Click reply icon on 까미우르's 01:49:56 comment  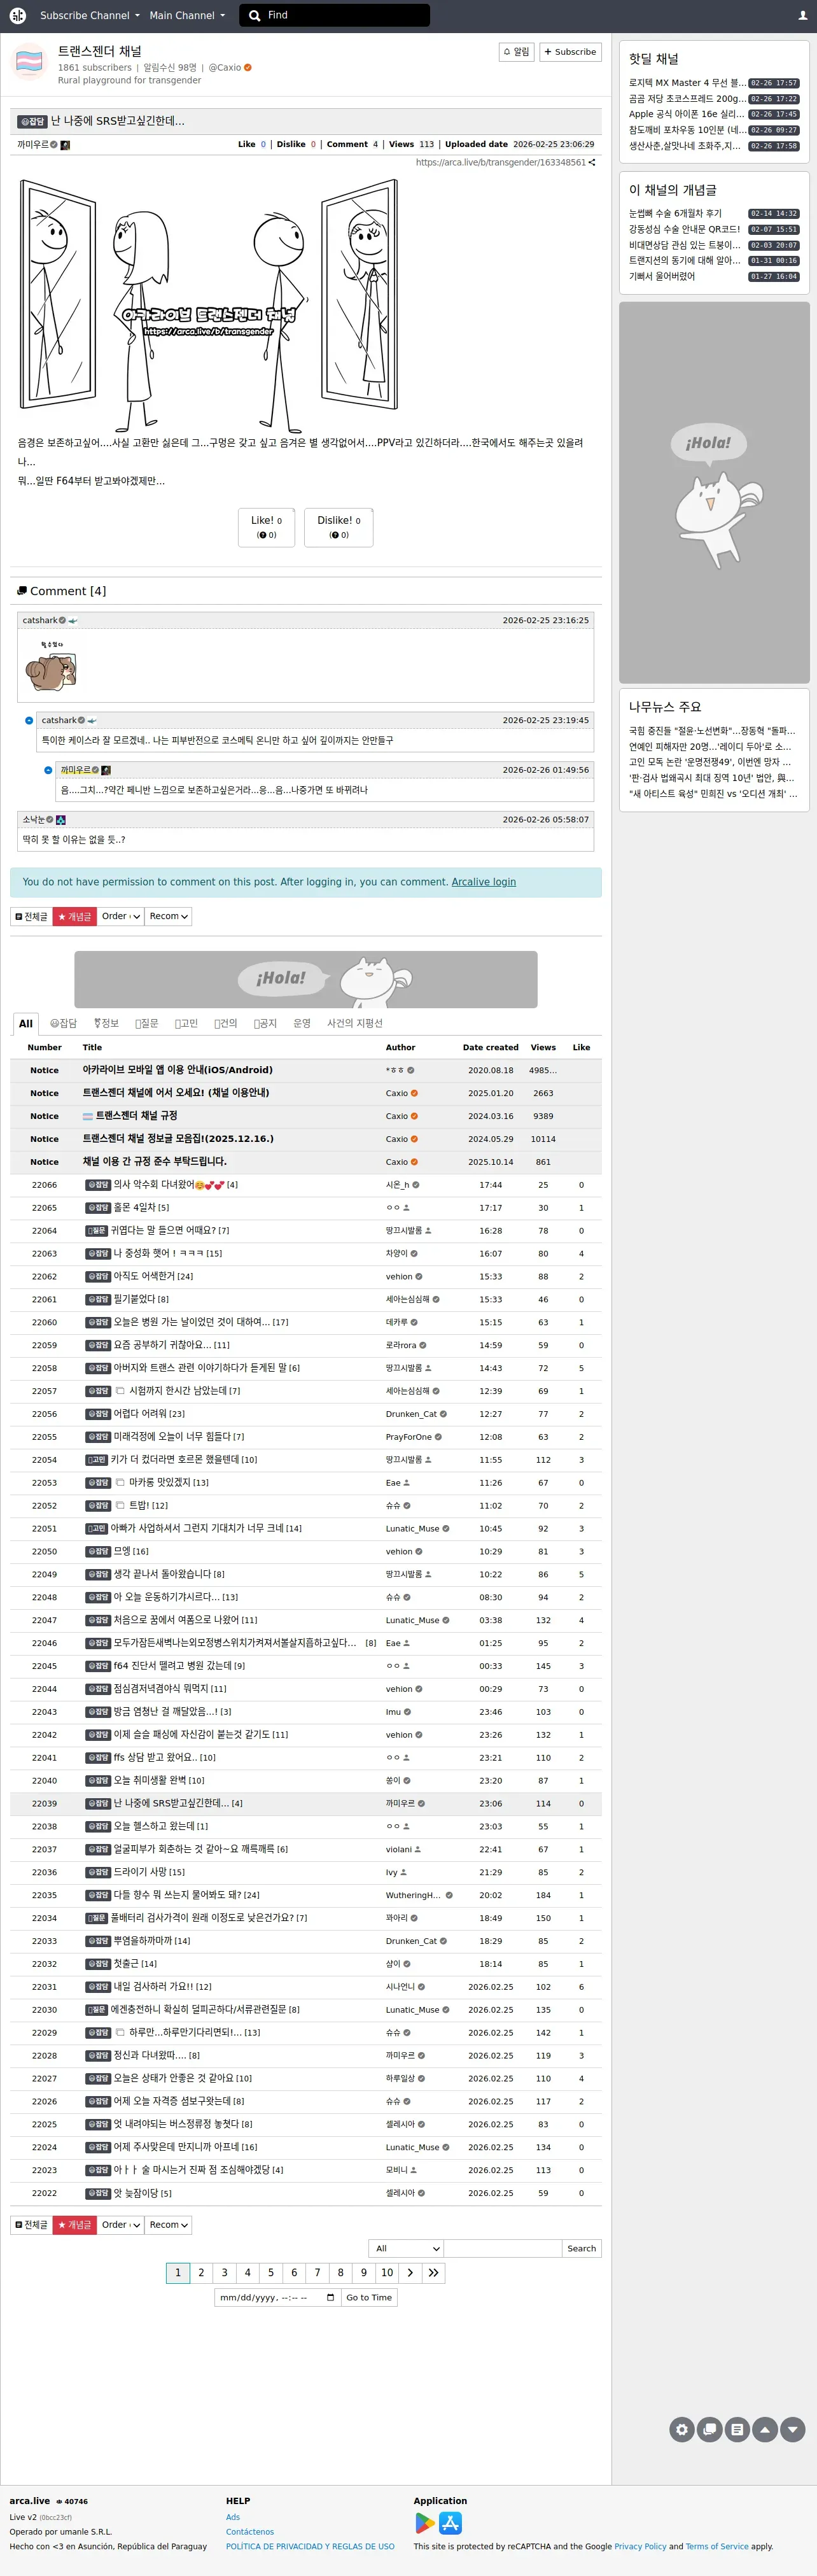pyautogui.click(x=48, y=770)
